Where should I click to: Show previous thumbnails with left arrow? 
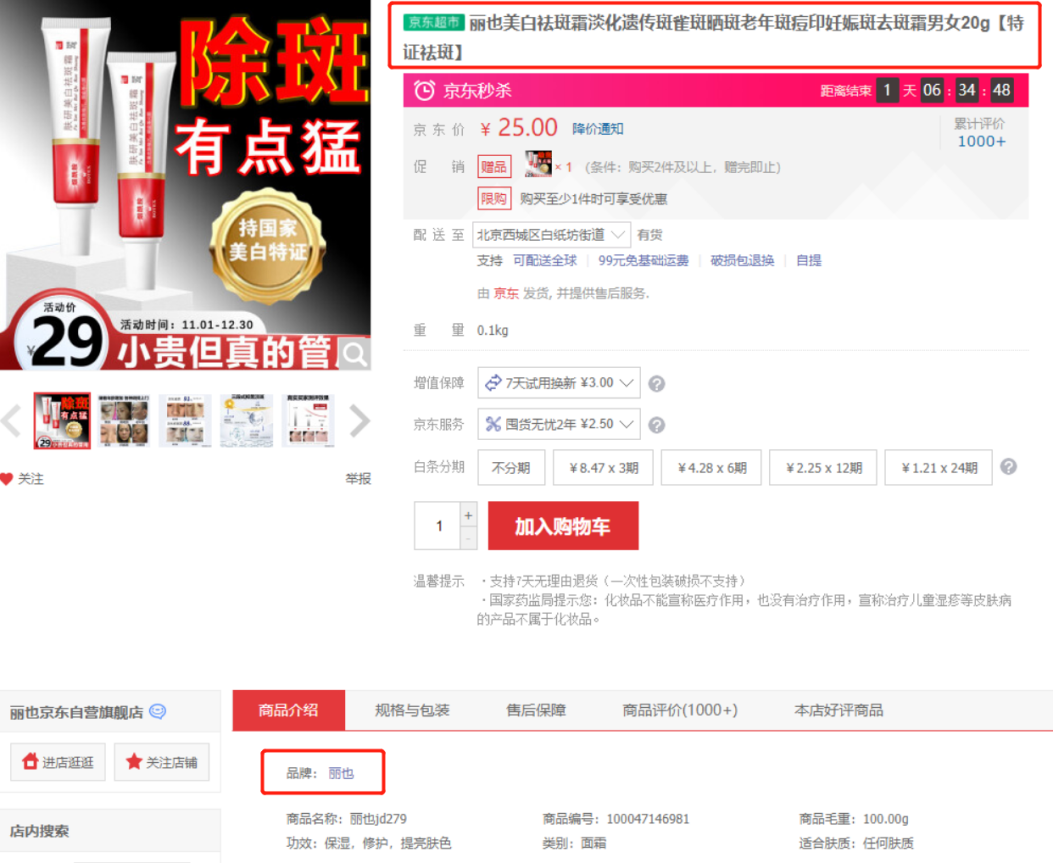coord(11,421)
